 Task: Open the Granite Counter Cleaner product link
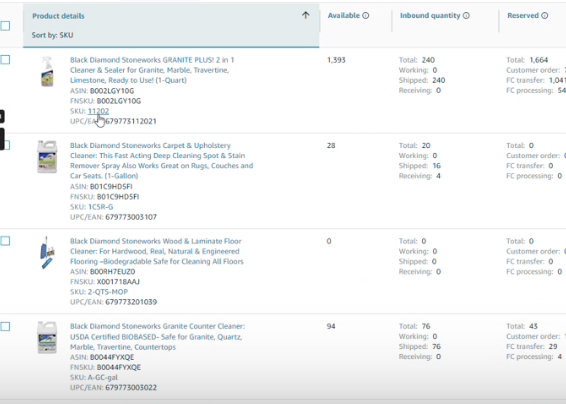pos(157,336)
